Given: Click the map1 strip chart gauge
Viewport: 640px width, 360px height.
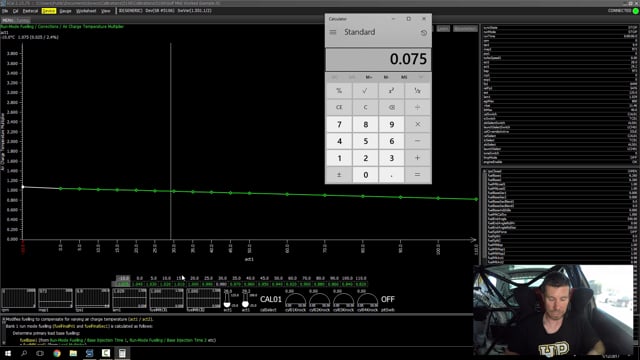Looking at the screenshot, I should coord(55,300).
